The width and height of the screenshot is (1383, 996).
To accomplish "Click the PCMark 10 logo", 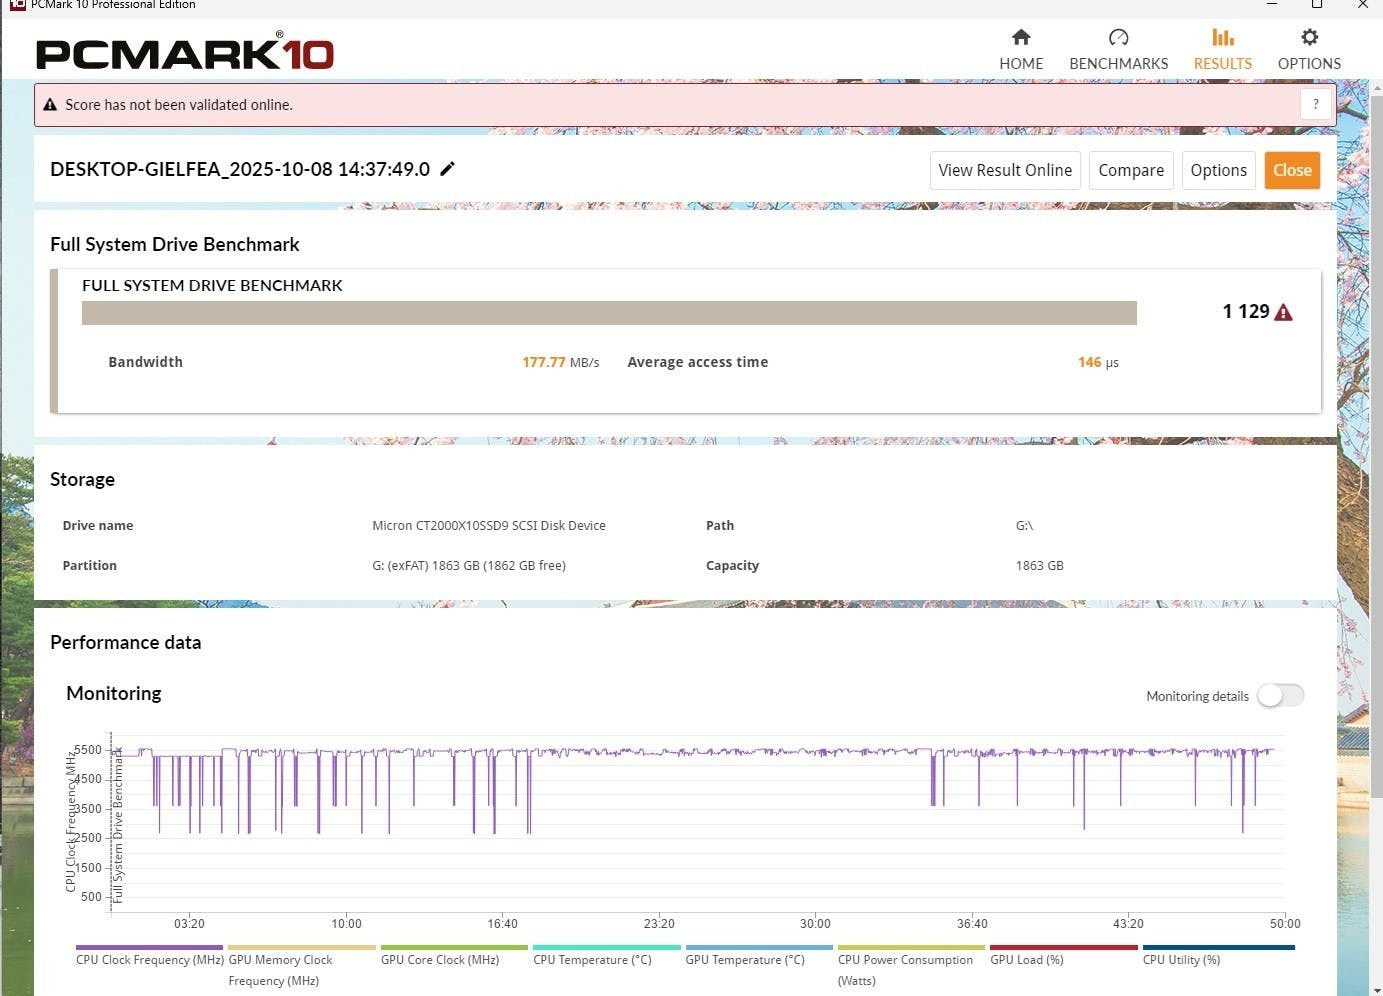I will (185, 53).
